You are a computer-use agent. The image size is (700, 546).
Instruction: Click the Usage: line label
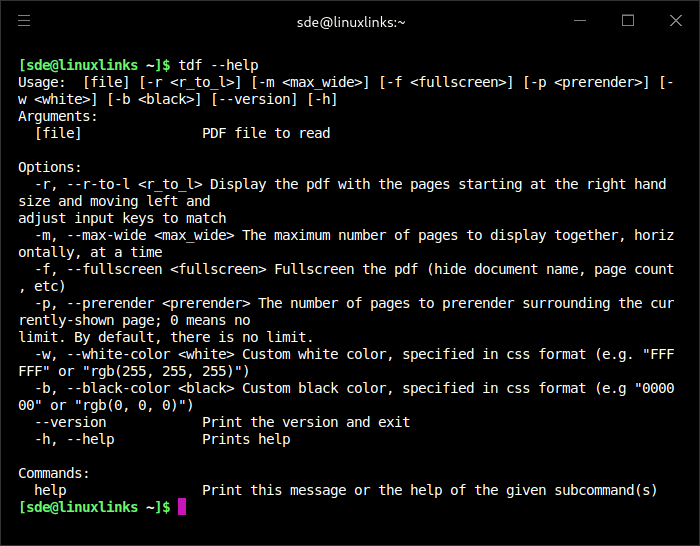point(44,82)
